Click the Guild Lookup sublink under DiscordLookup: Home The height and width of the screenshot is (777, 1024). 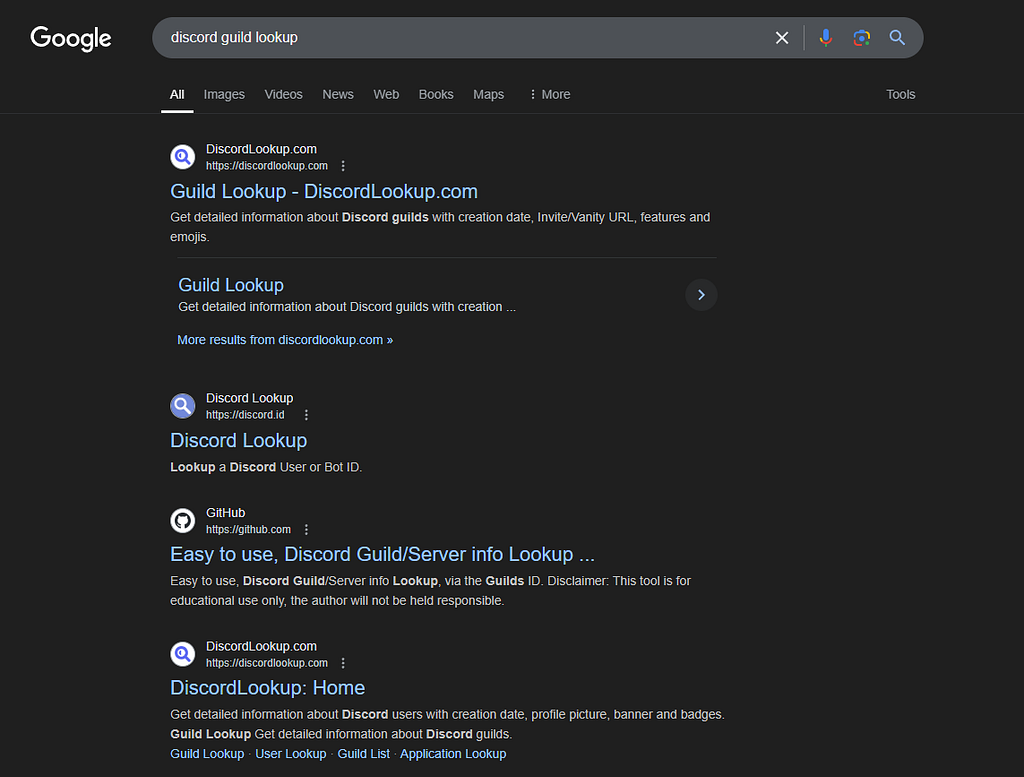click(x=207, y=754)
